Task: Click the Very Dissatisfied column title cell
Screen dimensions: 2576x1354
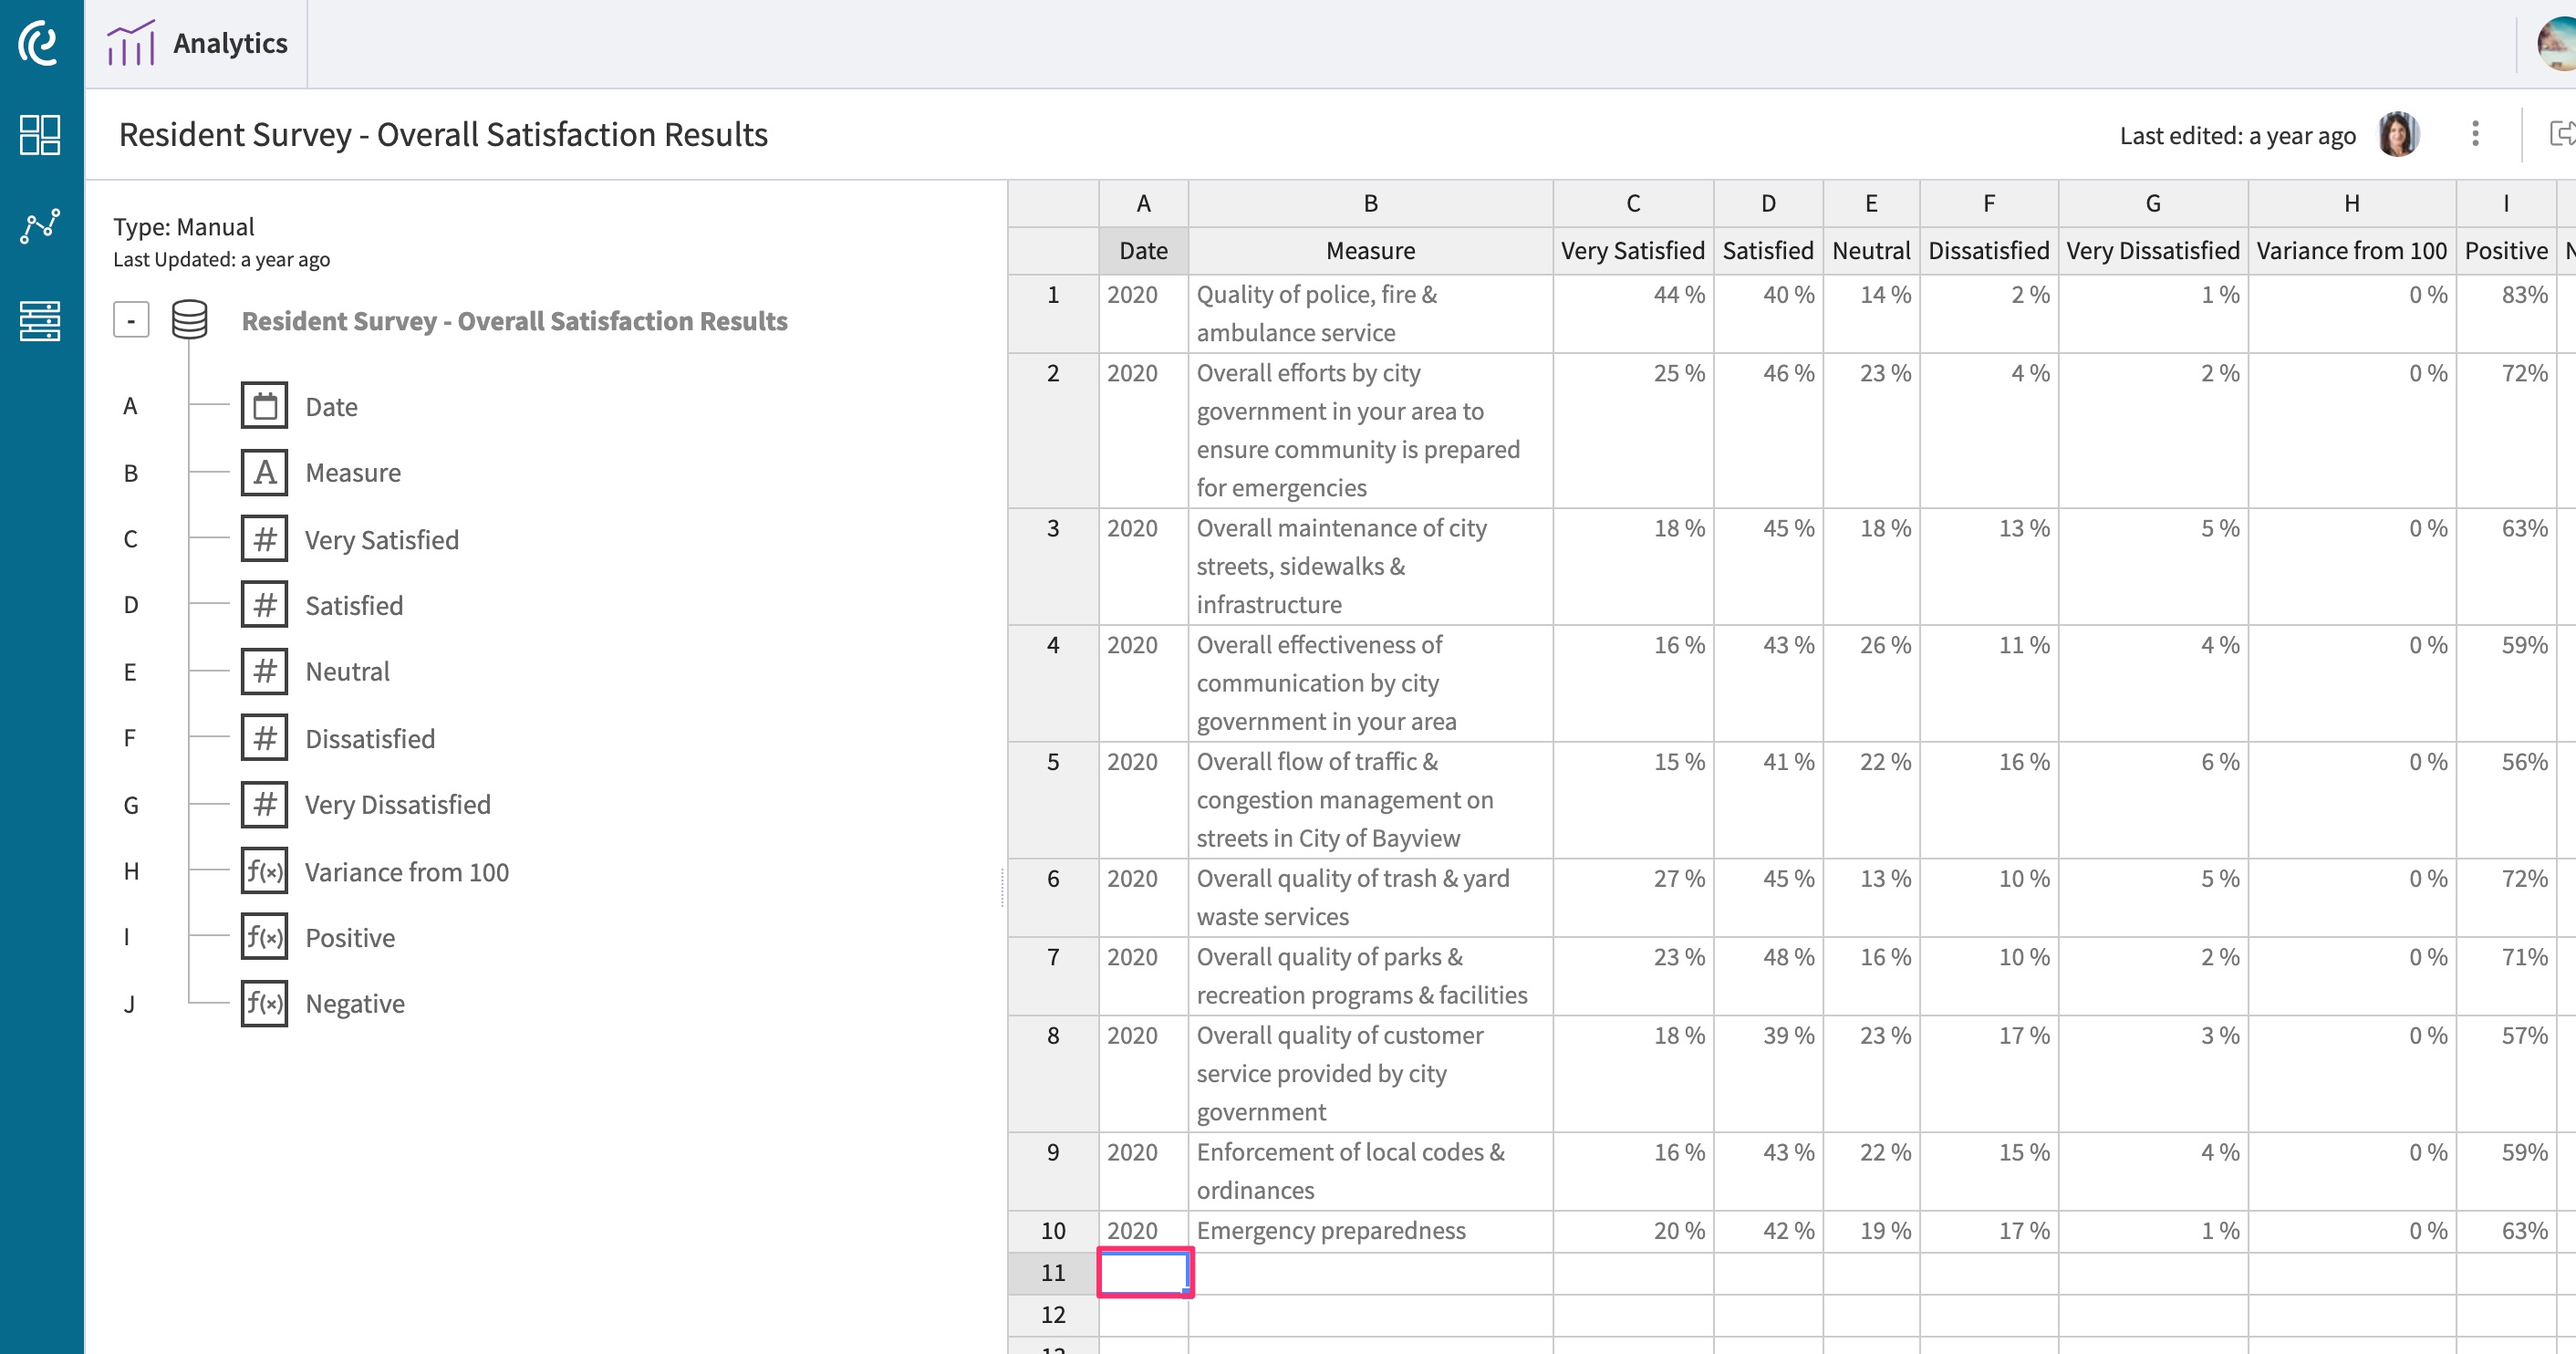Action: click(x=2152, y=250)
